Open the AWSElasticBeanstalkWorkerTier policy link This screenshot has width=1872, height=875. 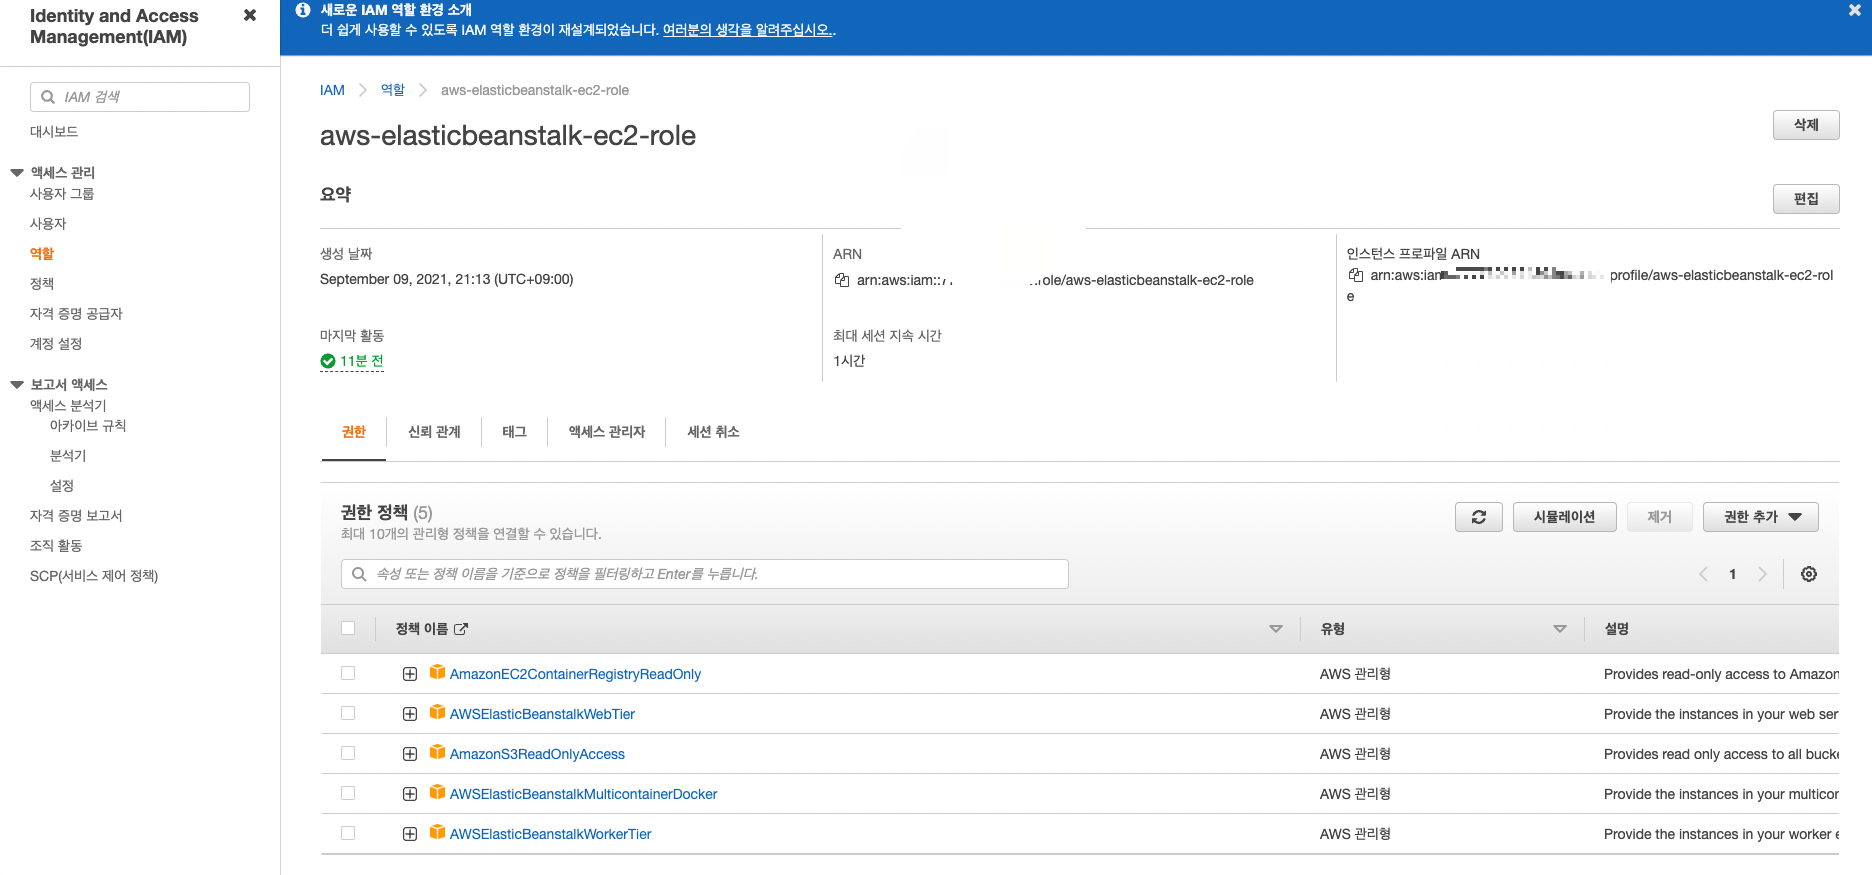[550, 834]
